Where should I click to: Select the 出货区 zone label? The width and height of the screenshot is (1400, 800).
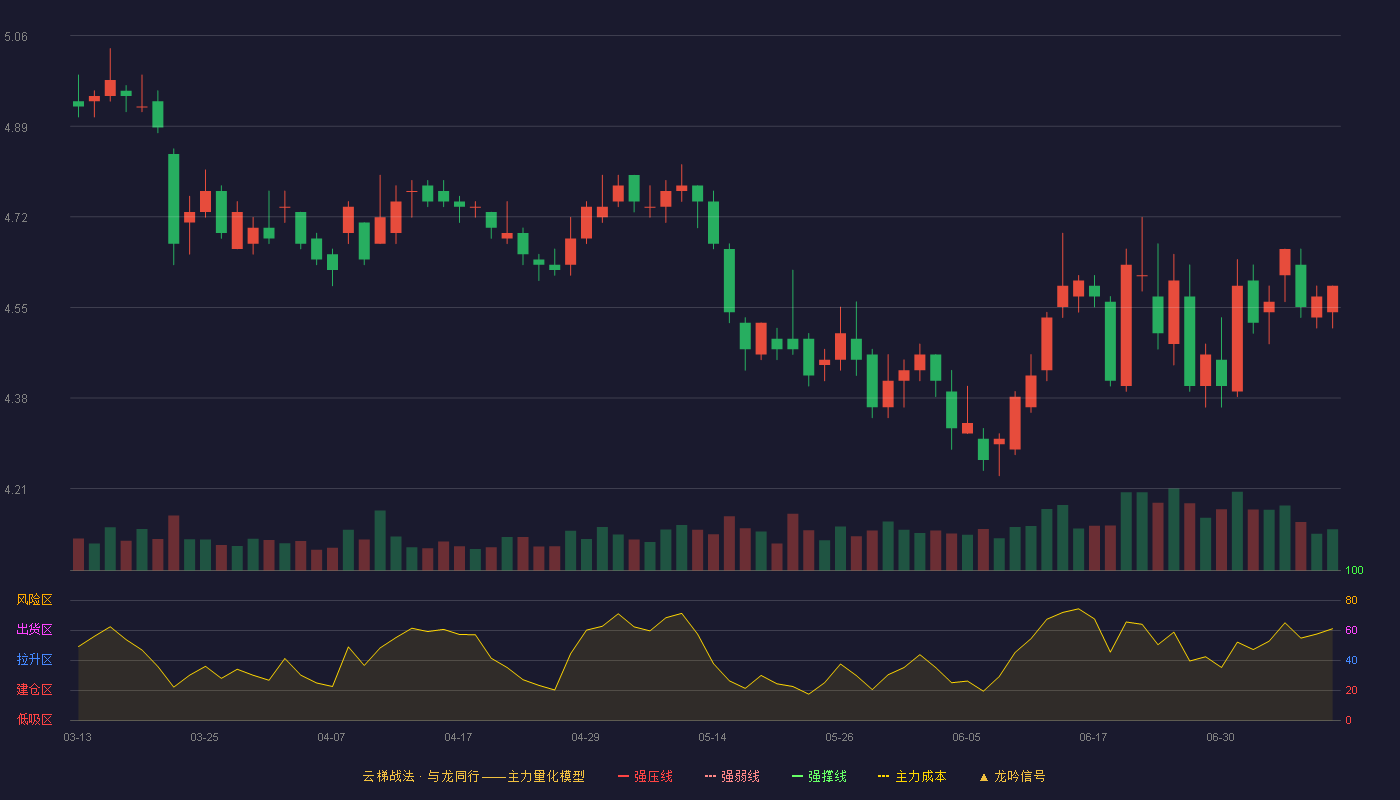coord(34,630)
